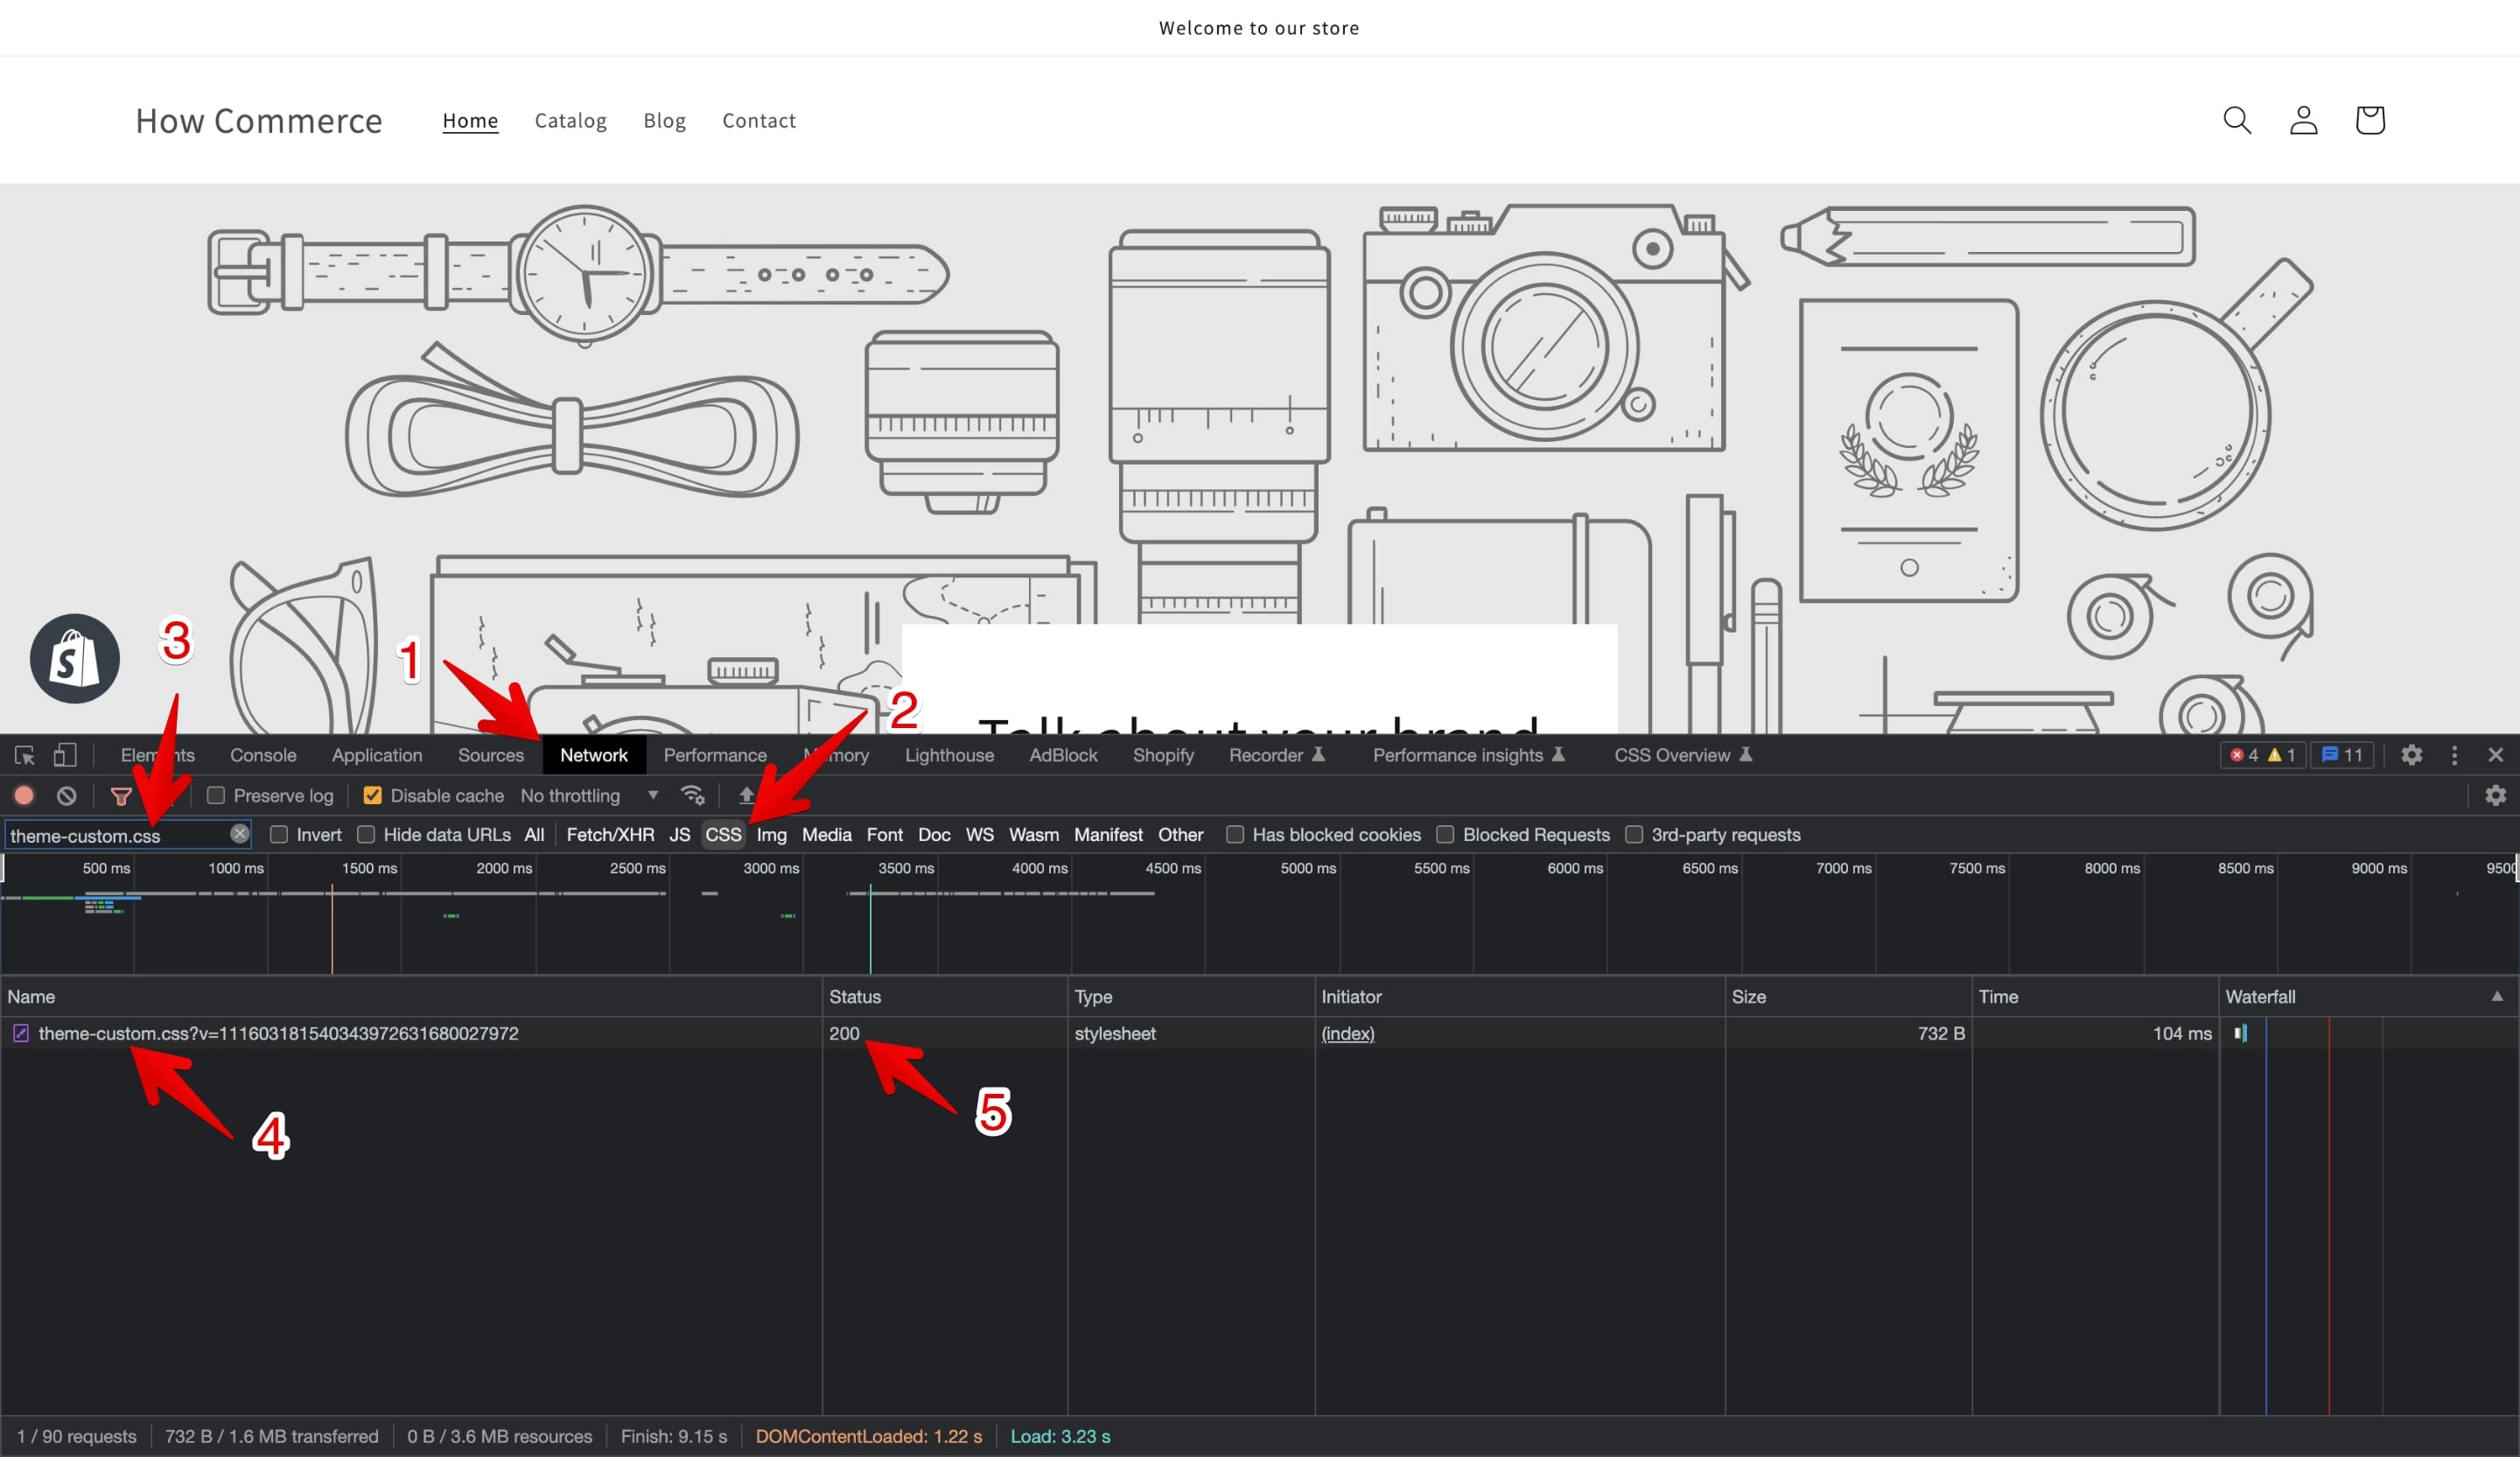Uncheck the Disable cache checkbox

(372, 796)
